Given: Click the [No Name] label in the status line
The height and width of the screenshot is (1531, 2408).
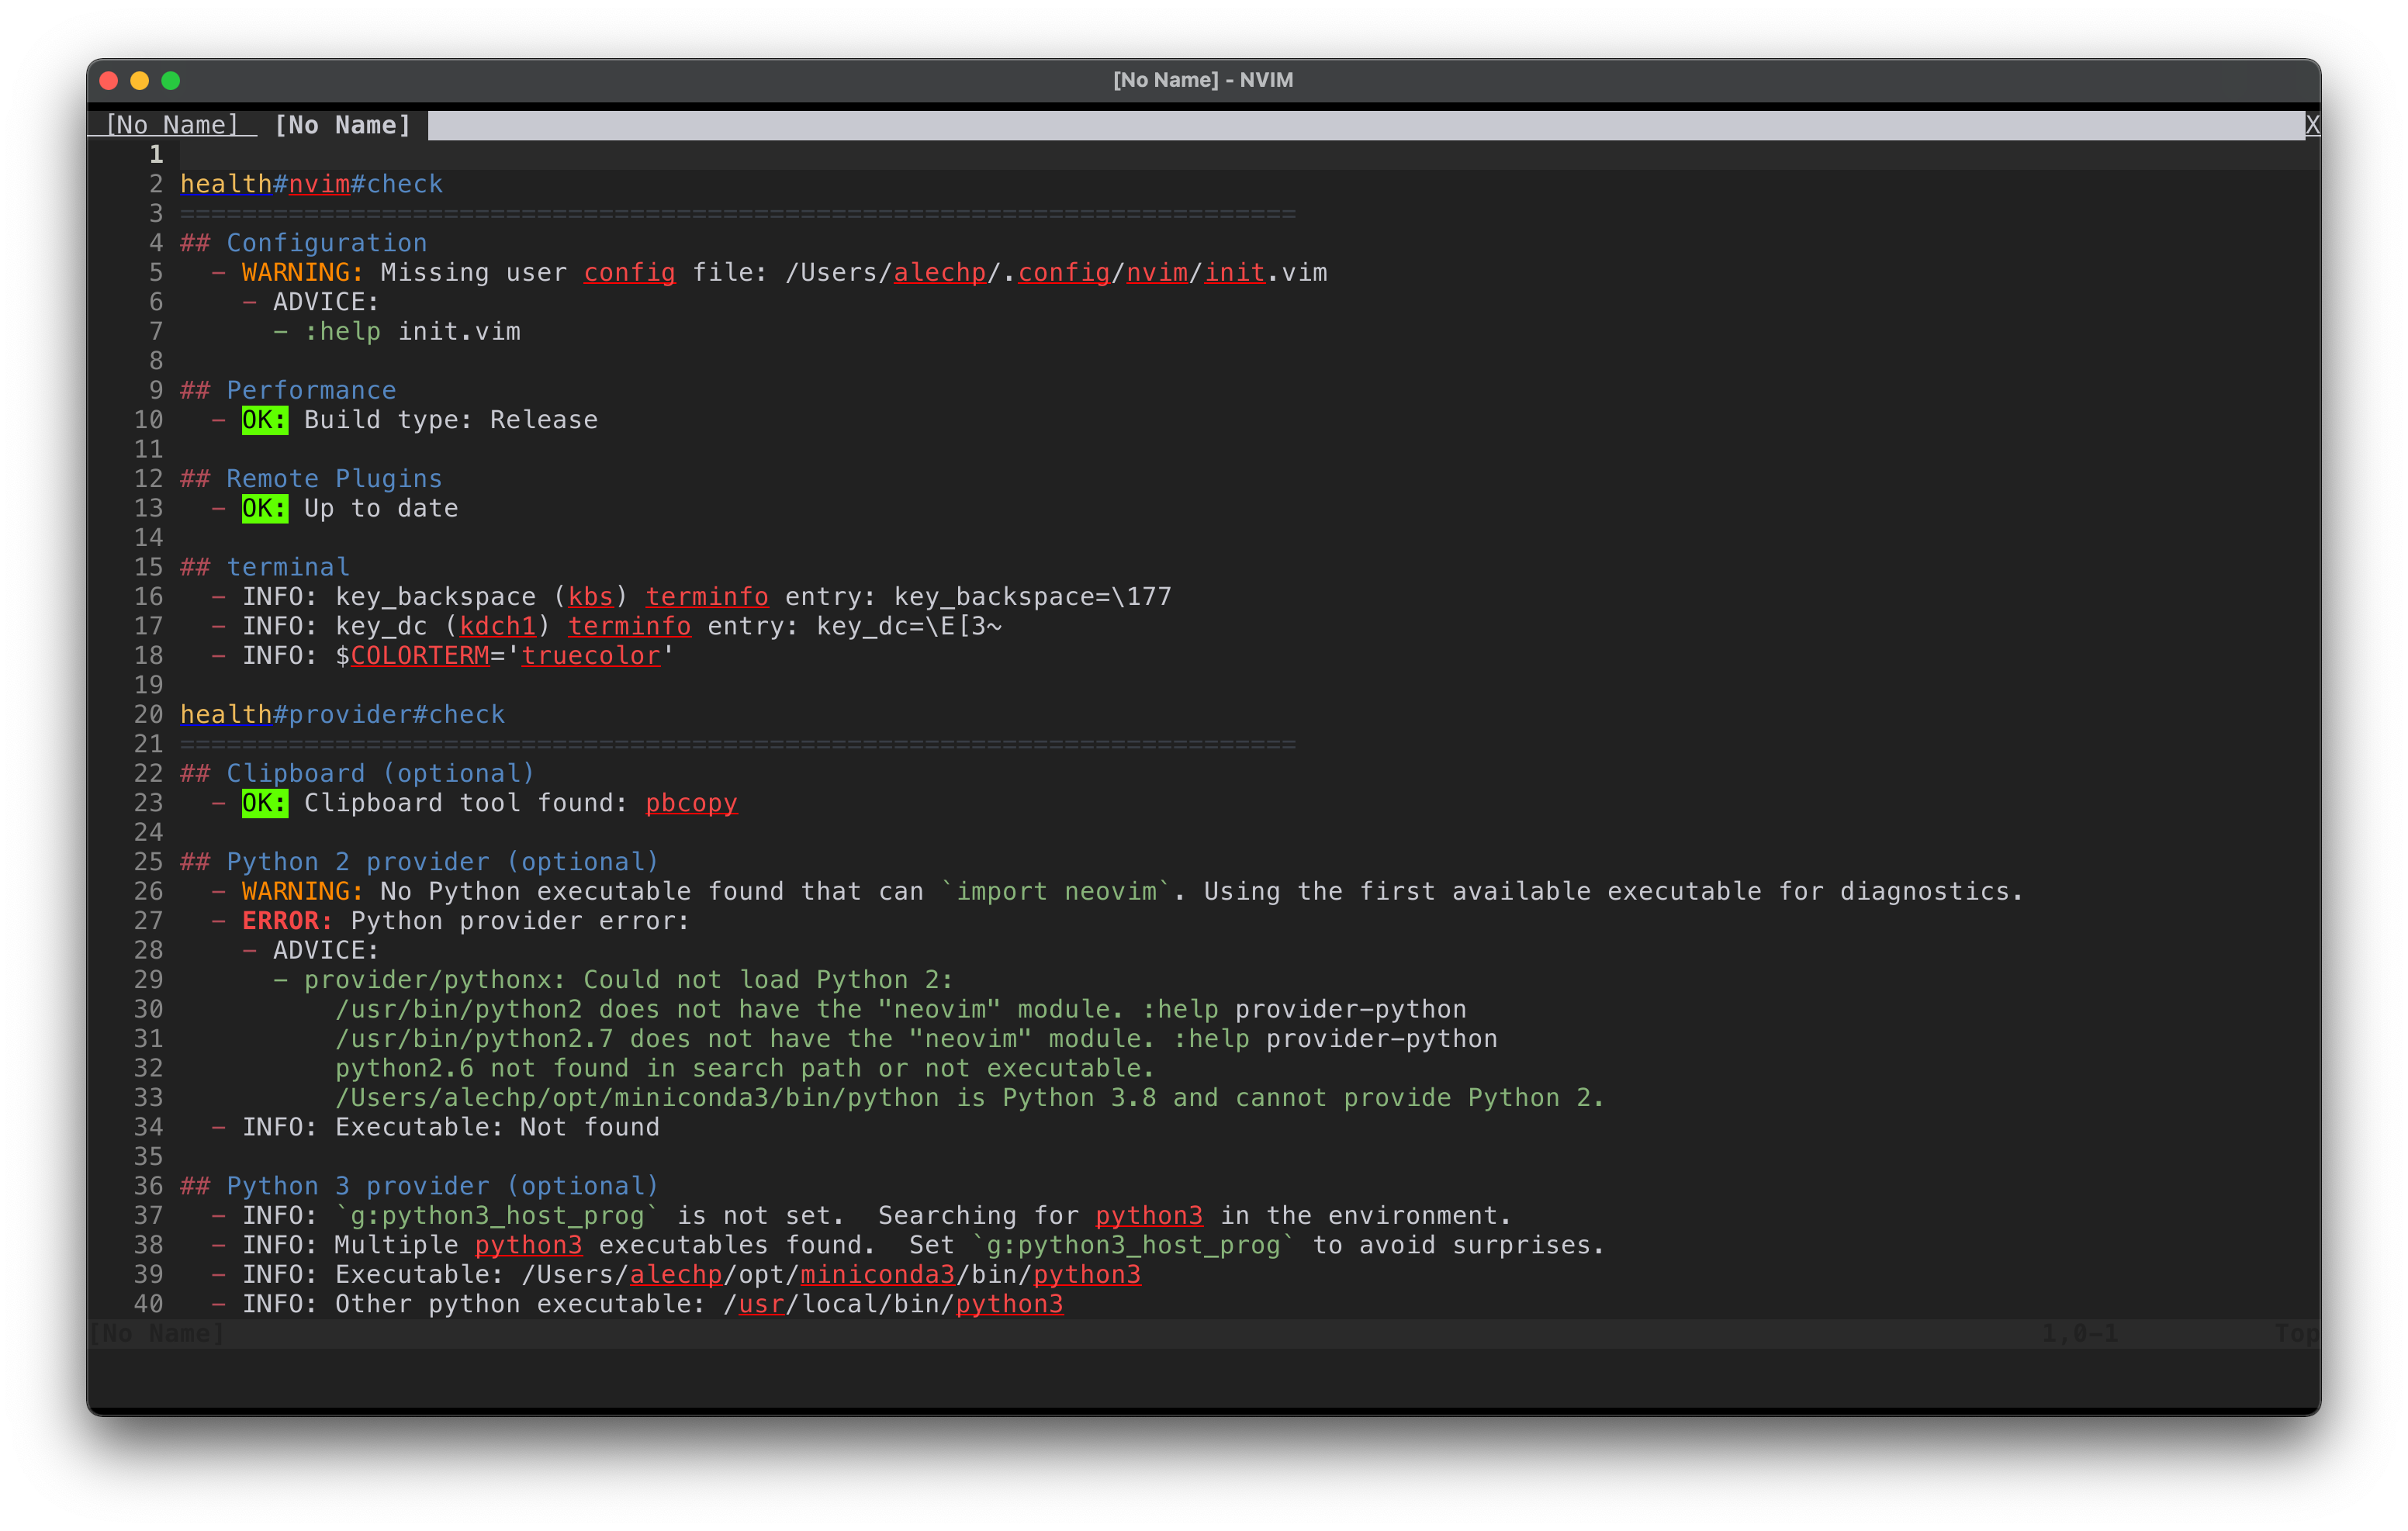Looking at the screenshot, I should pos(157,1333).
